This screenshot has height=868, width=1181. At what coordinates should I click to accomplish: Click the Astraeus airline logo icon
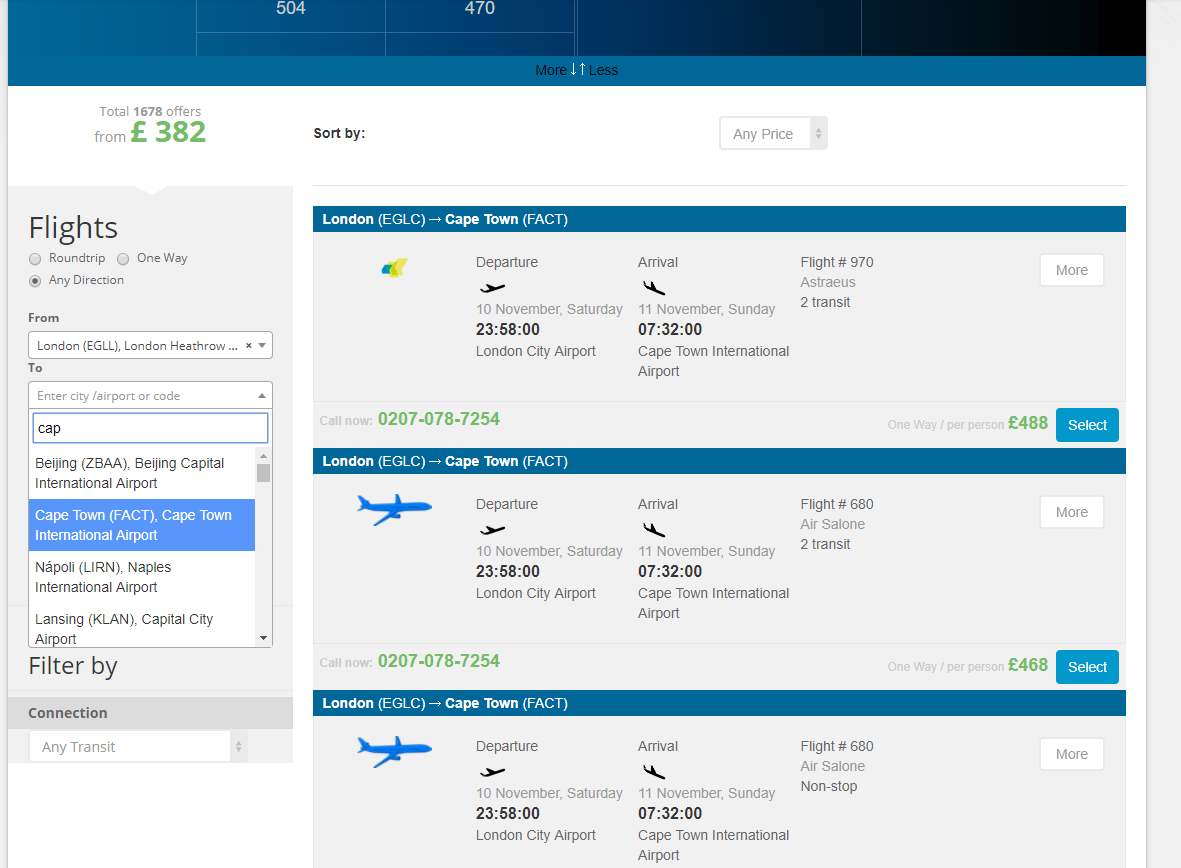[395, 268]
